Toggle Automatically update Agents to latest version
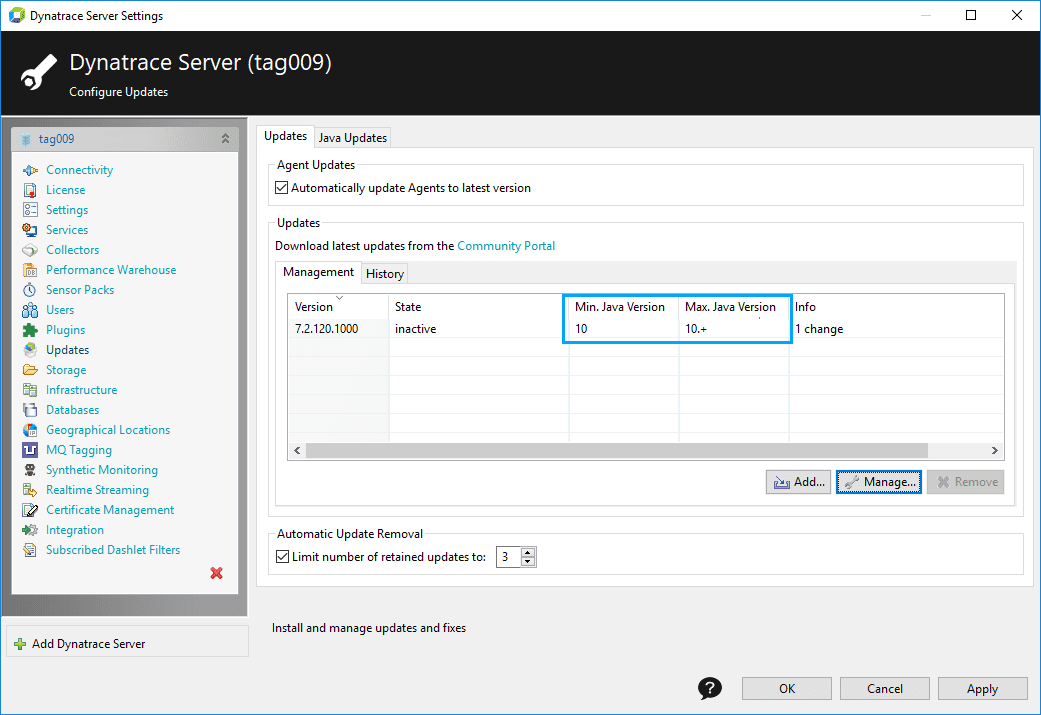This screenshot has height=715, width=1041. coord(281,188)
